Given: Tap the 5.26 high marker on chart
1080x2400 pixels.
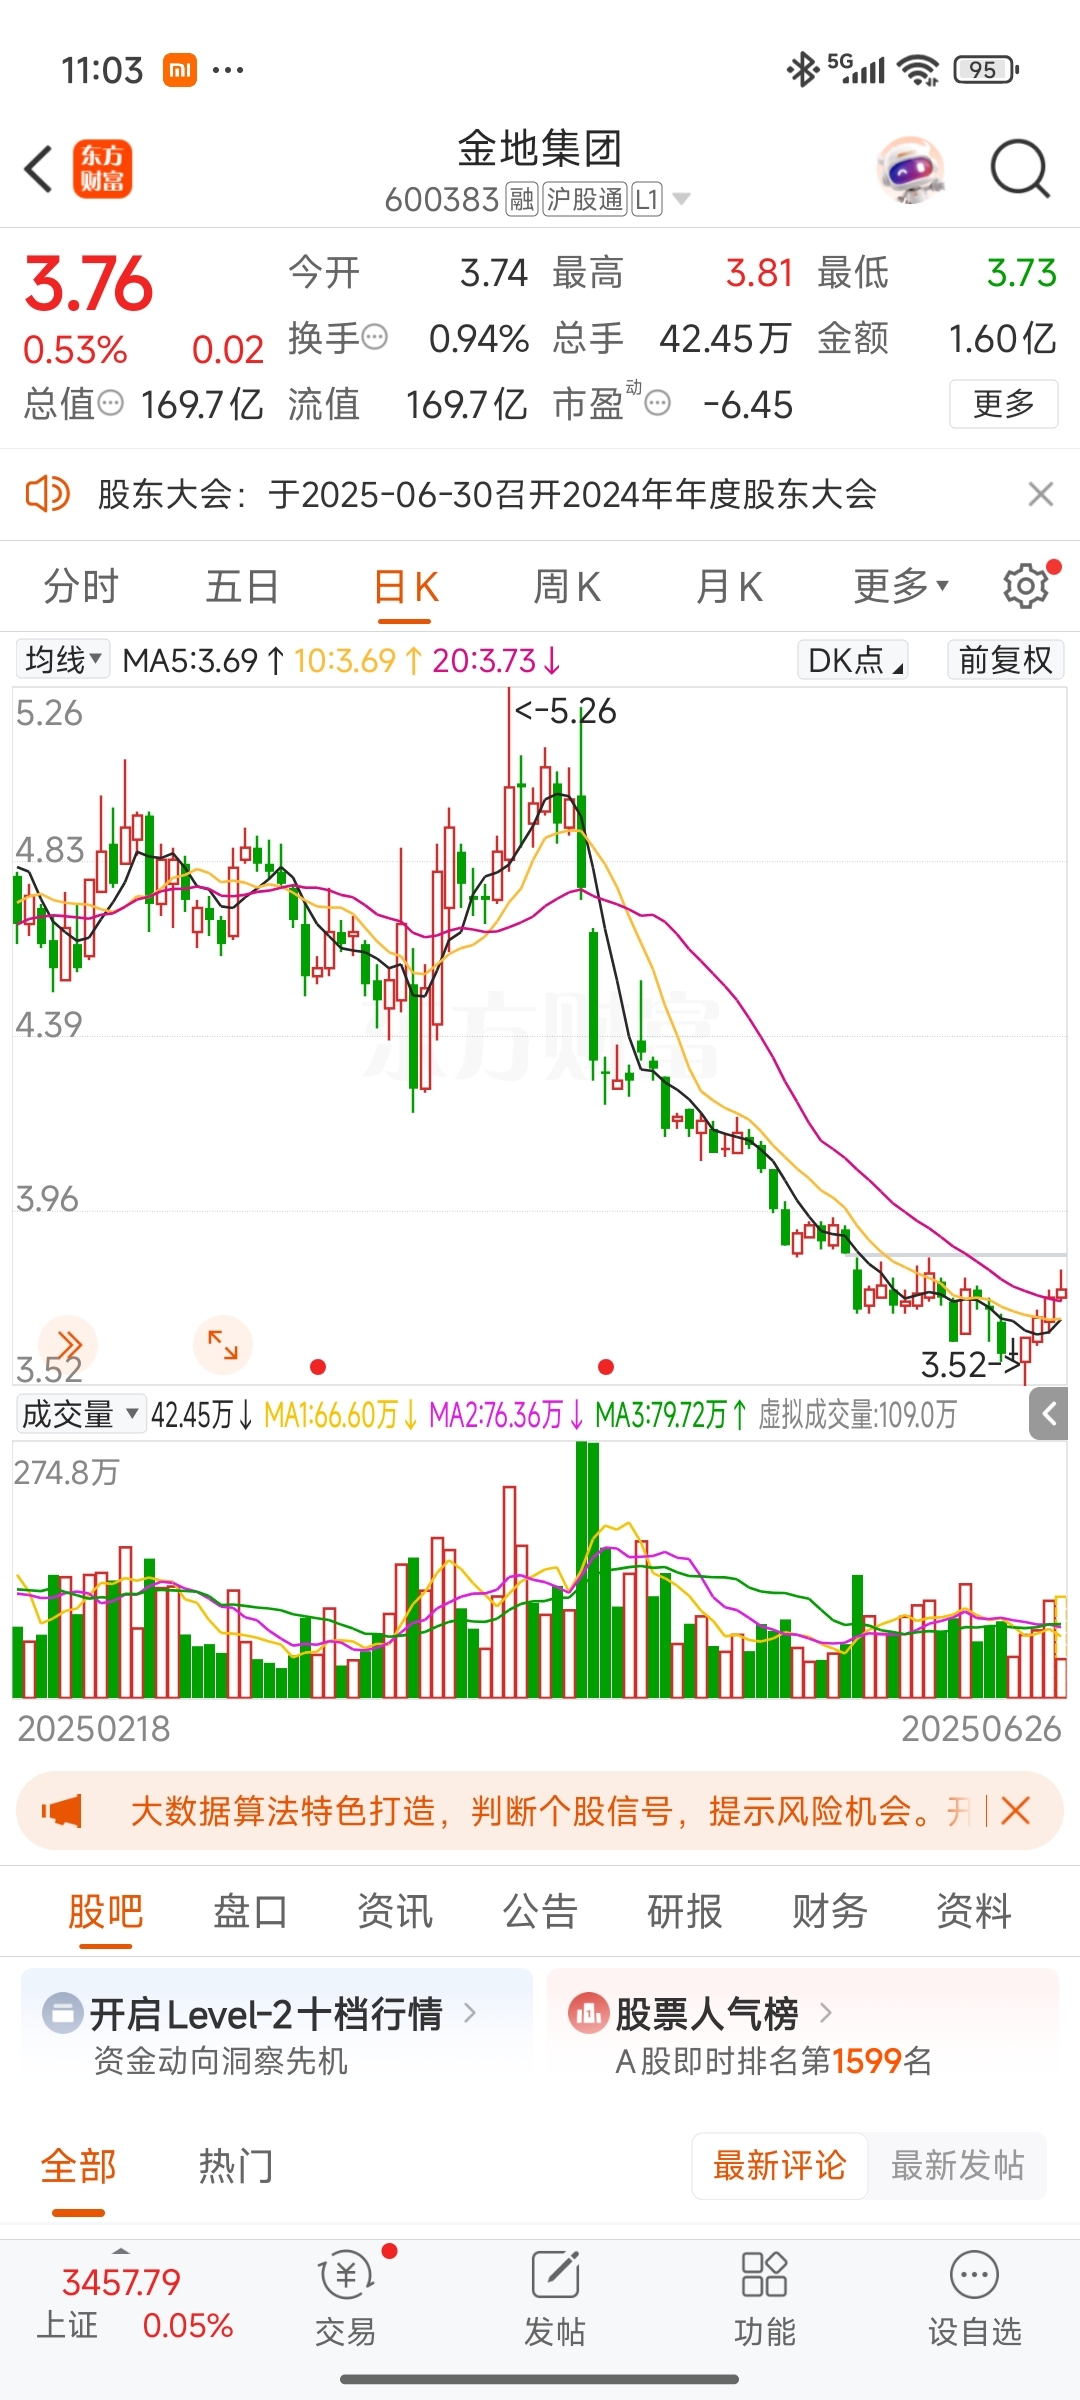Looking at the screenshot, I should point(565,711).
